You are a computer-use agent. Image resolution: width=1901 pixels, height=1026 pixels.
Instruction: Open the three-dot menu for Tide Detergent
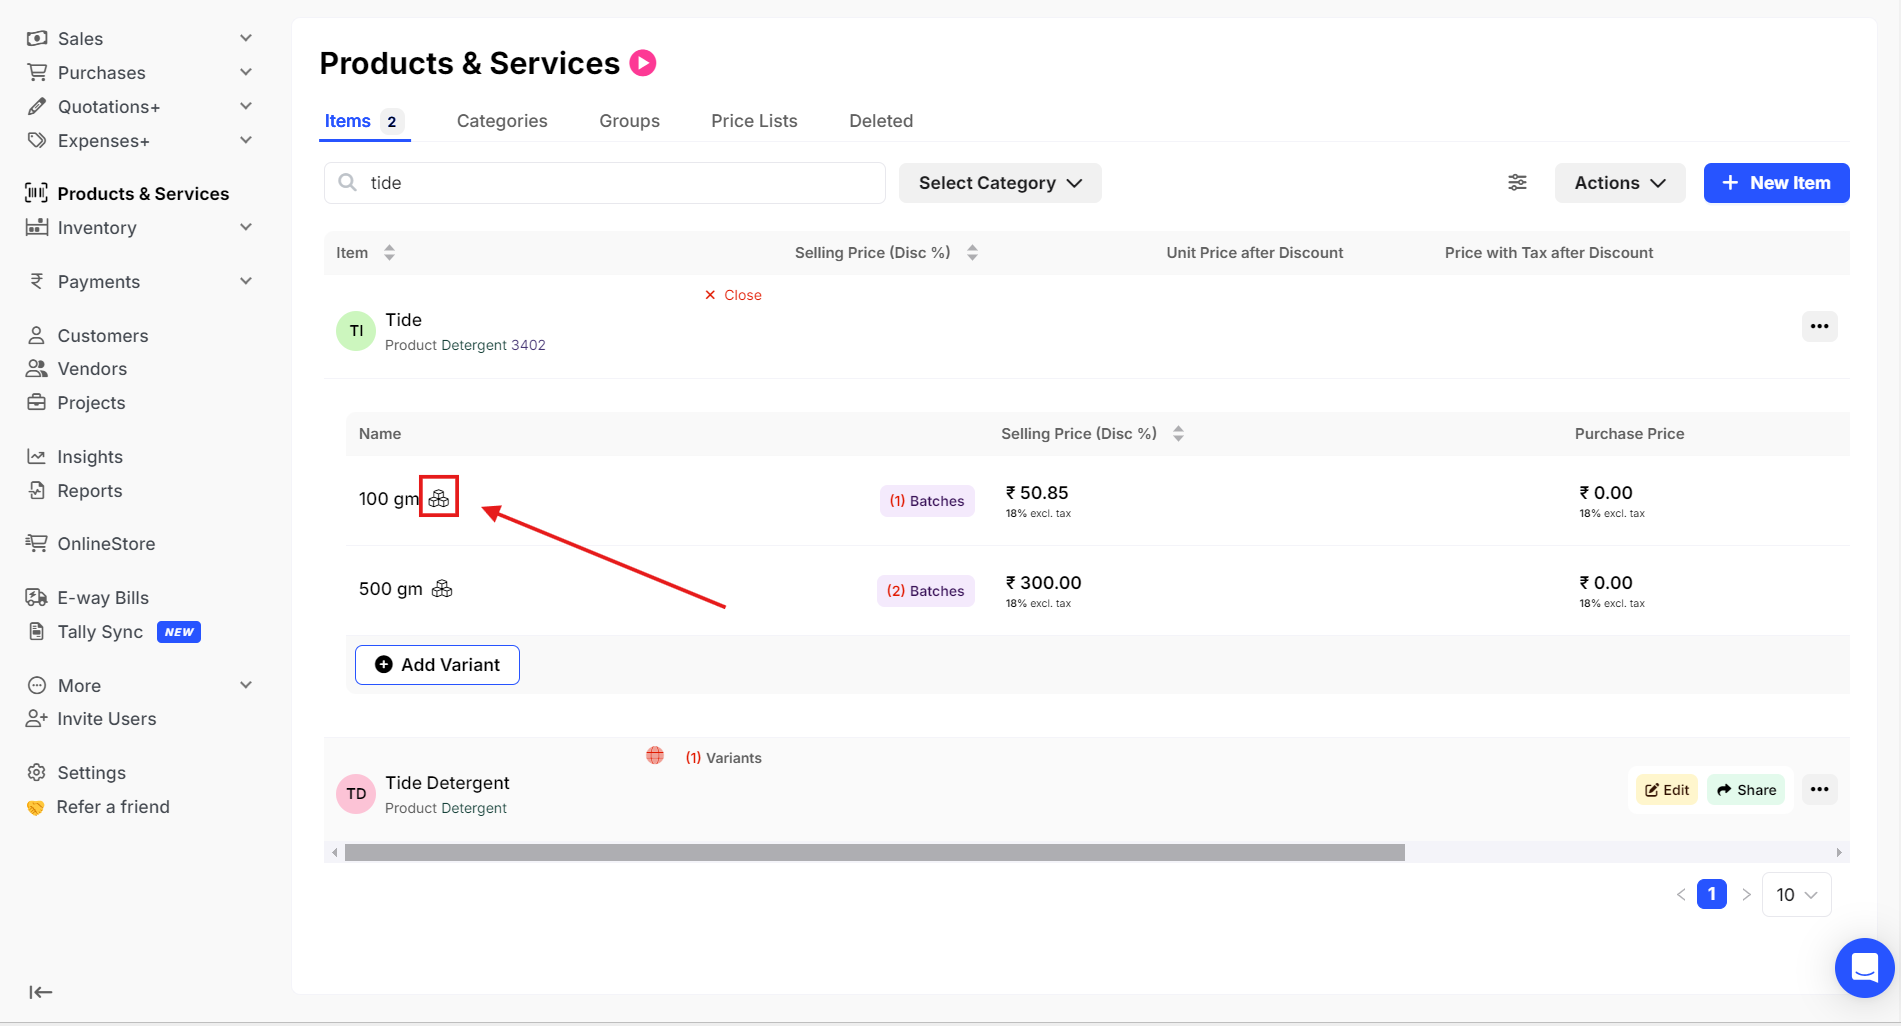1819,790
